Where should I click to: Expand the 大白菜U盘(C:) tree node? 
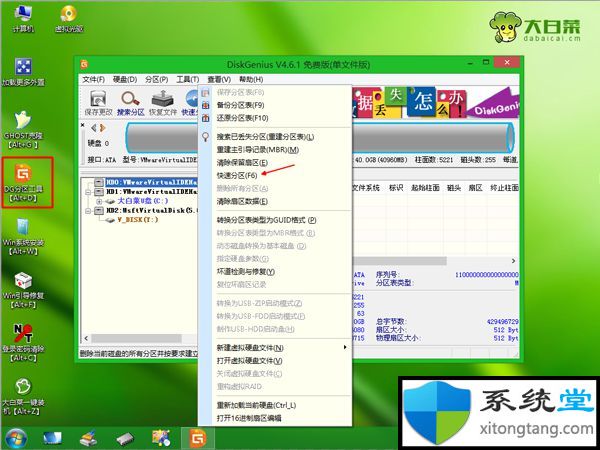[x=99, y=201]
